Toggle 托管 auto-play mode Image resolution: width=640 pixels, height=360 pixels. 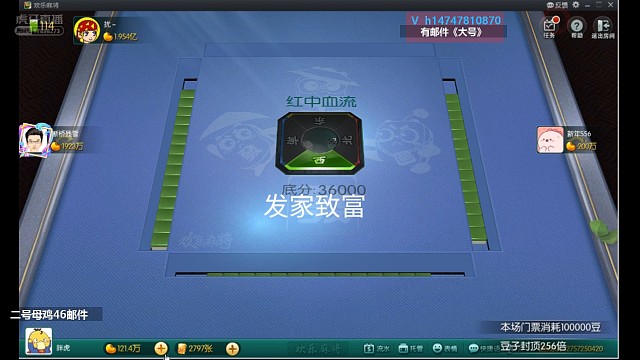point(411,348)
